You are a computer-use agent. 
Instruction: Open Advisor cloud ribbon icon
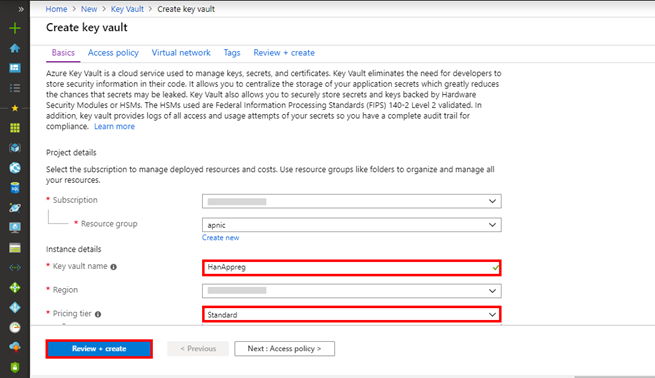click(x=15, y=347)
